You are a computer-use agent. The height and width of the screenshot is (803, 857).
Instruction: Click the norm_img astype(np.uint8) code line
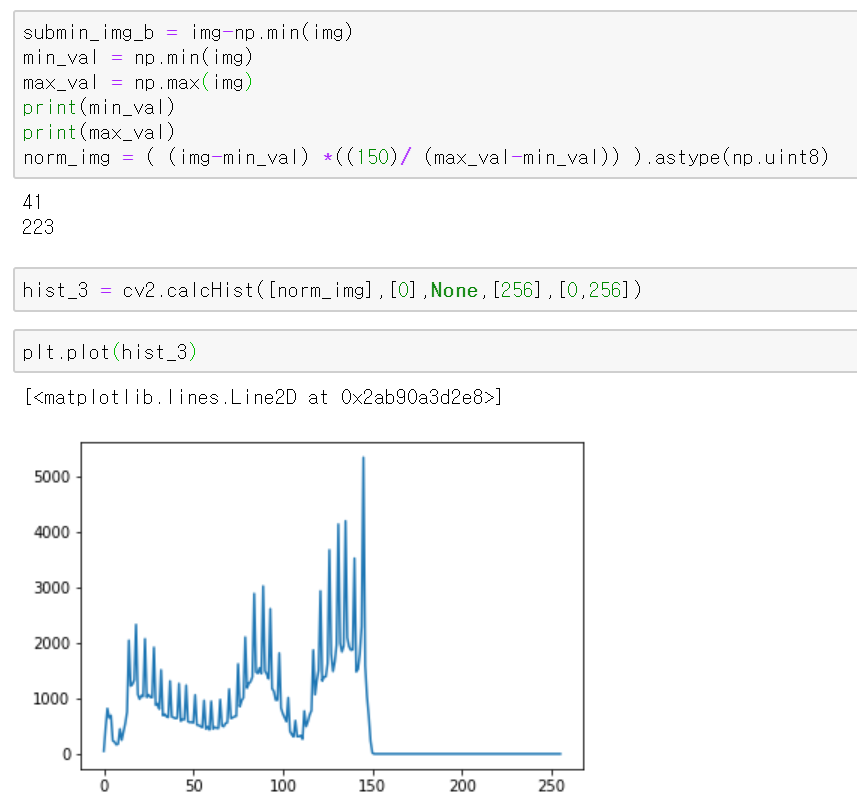[x=426, y=157]
